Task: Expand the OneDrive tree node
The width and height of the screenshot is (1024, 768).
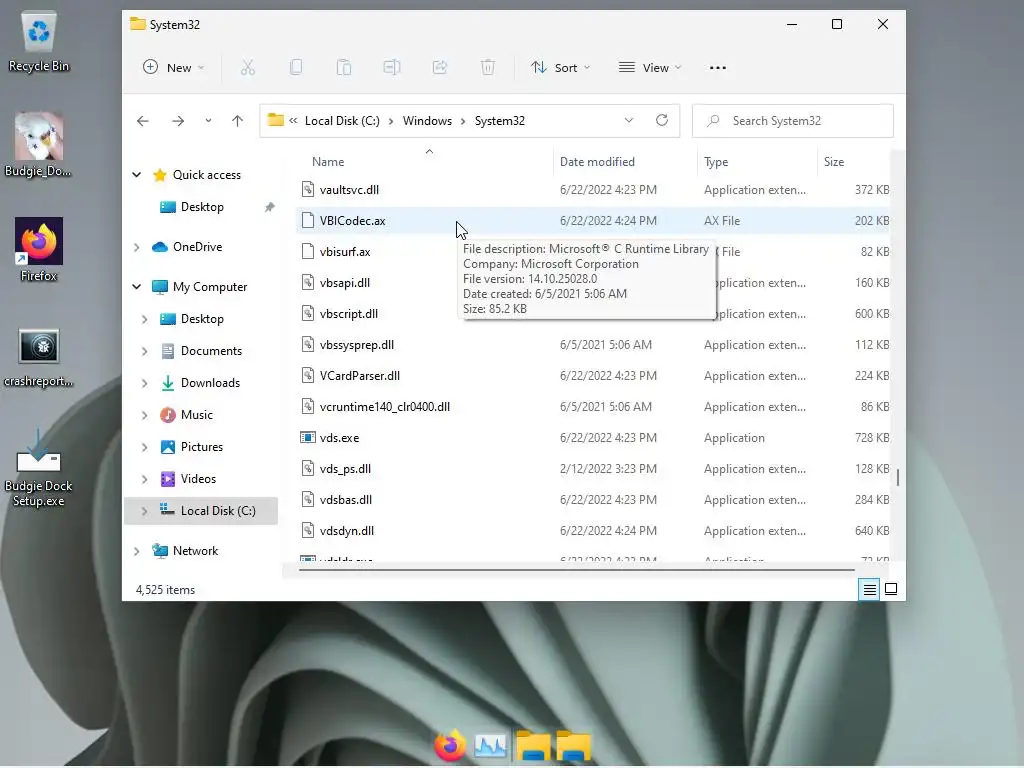Action: click(136, 247)
